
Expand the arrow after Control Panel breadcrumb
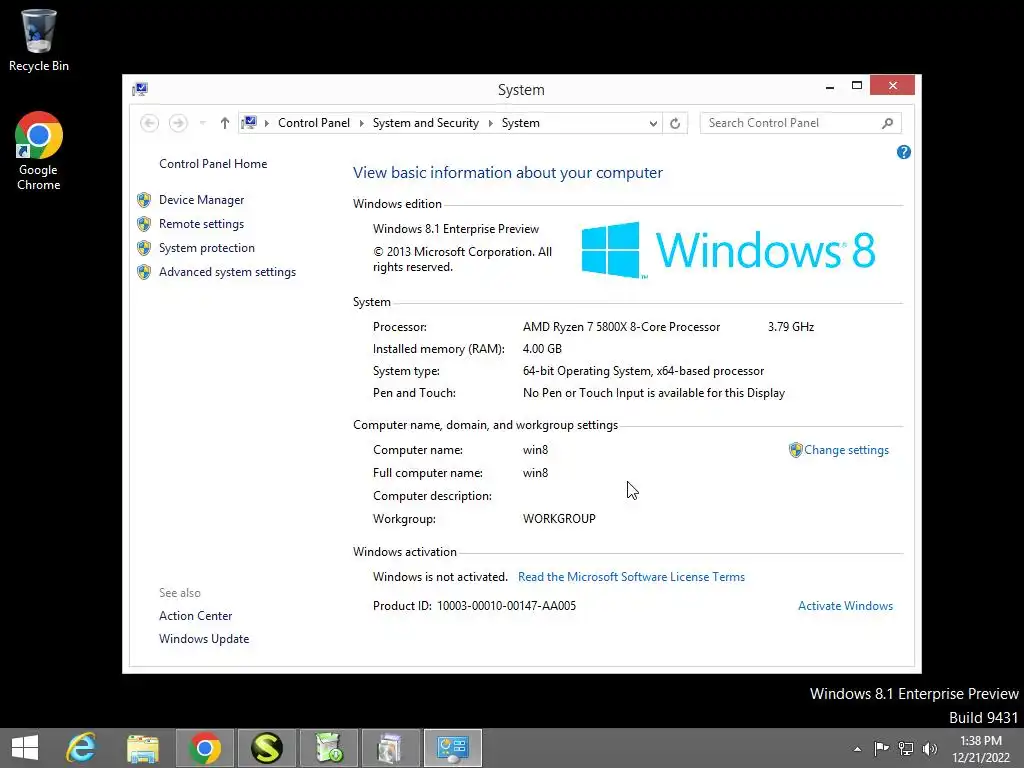tap(361, 123)
